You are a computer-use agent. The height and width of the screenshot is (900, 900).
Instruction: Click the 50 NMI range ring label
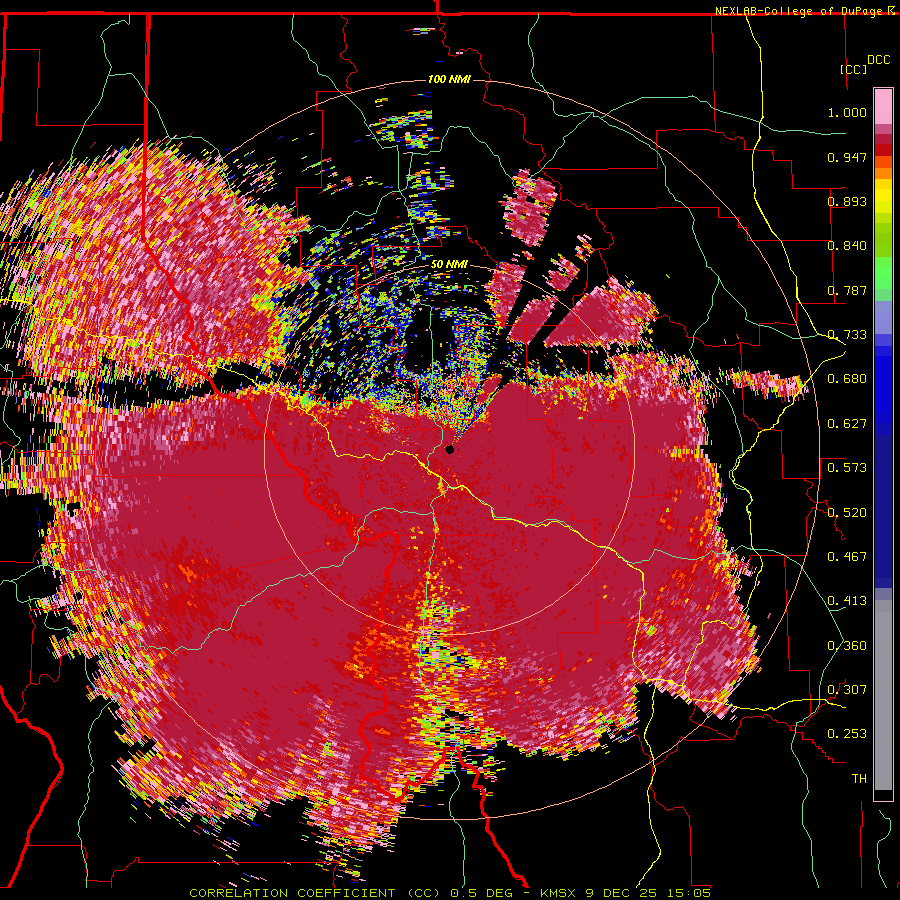pyautogui.click(x=449, y=265)
